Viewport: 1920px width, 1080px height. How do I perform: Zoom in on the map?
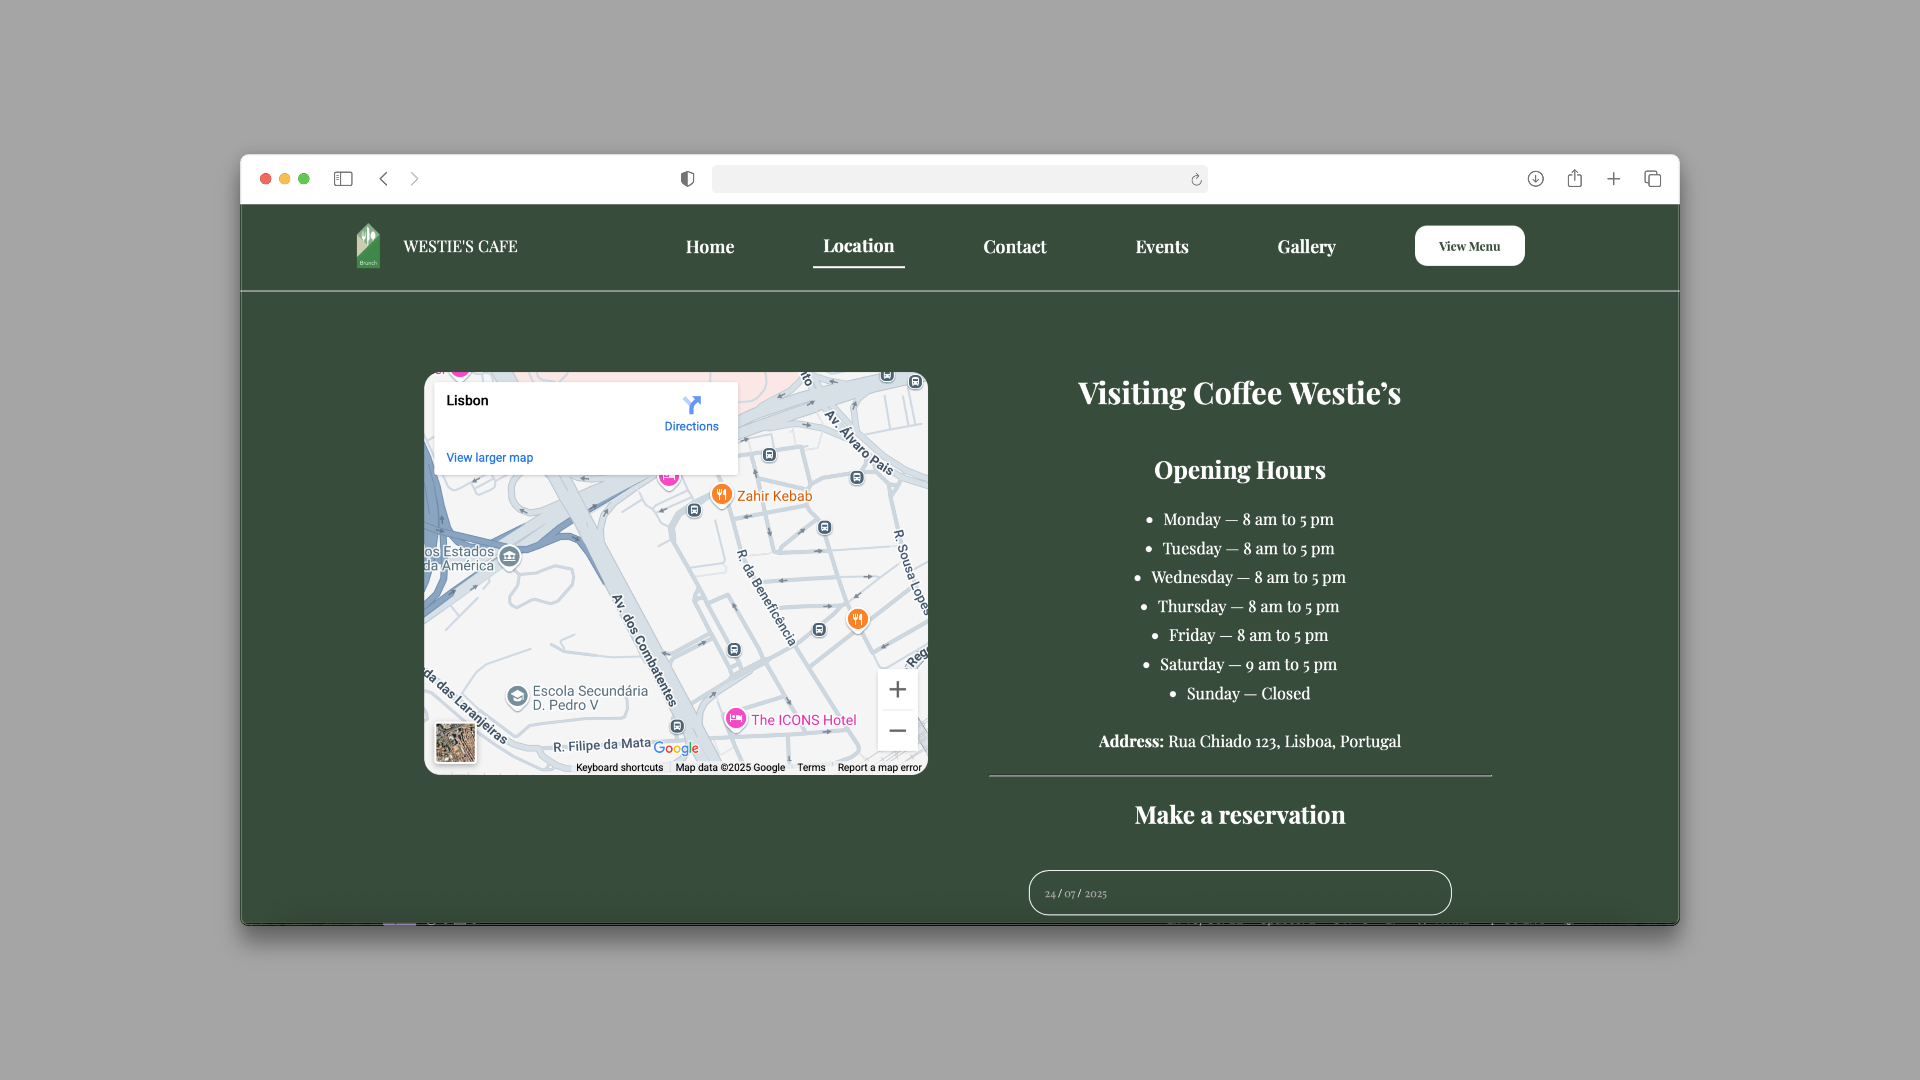click(897, 690)
